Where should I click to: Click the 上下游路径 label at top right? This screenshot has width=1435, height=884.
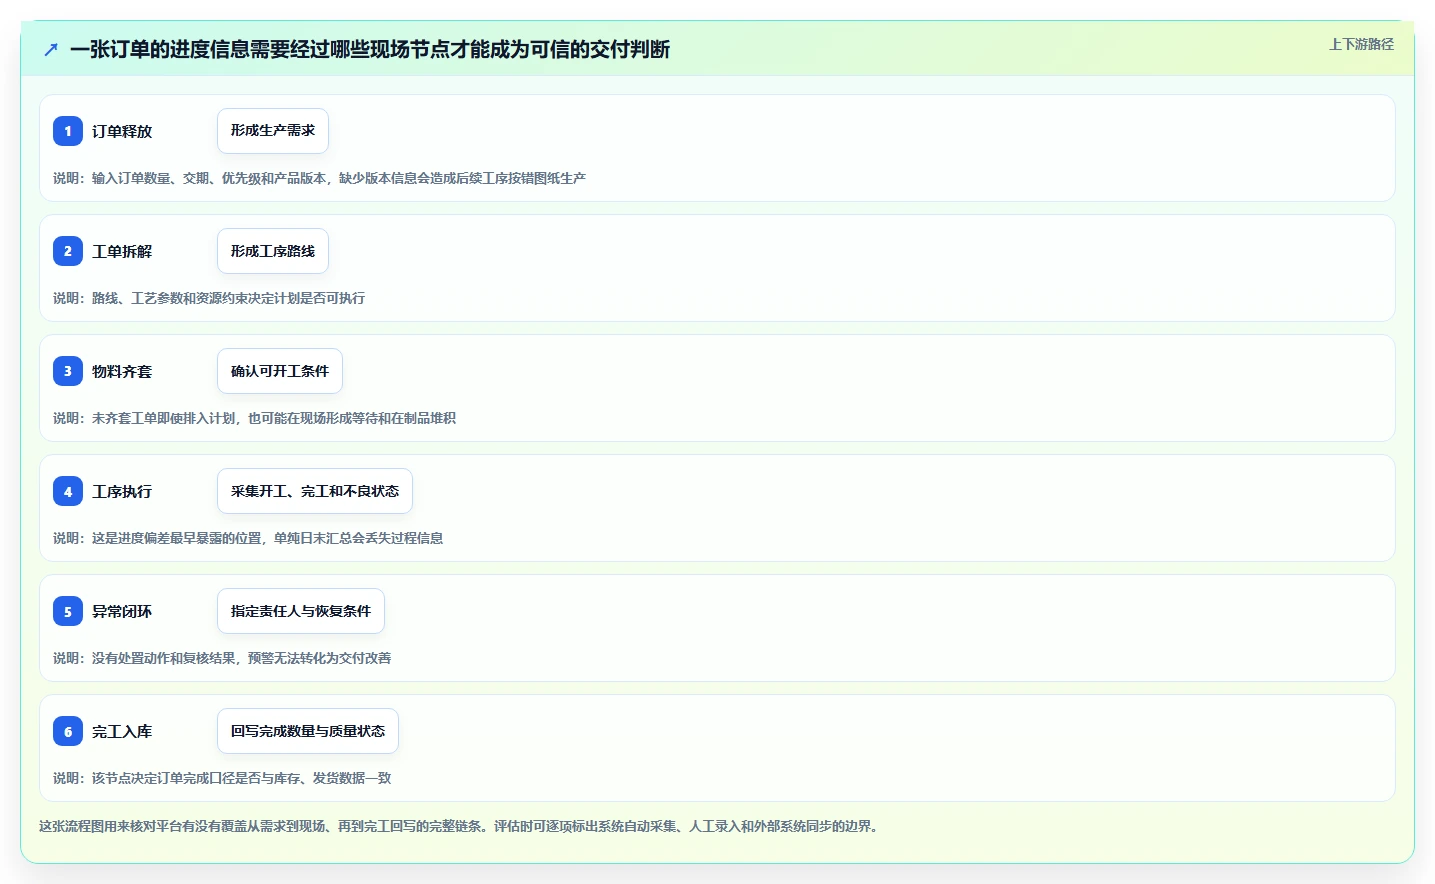pyautogui.click(x=1361, y=44)
